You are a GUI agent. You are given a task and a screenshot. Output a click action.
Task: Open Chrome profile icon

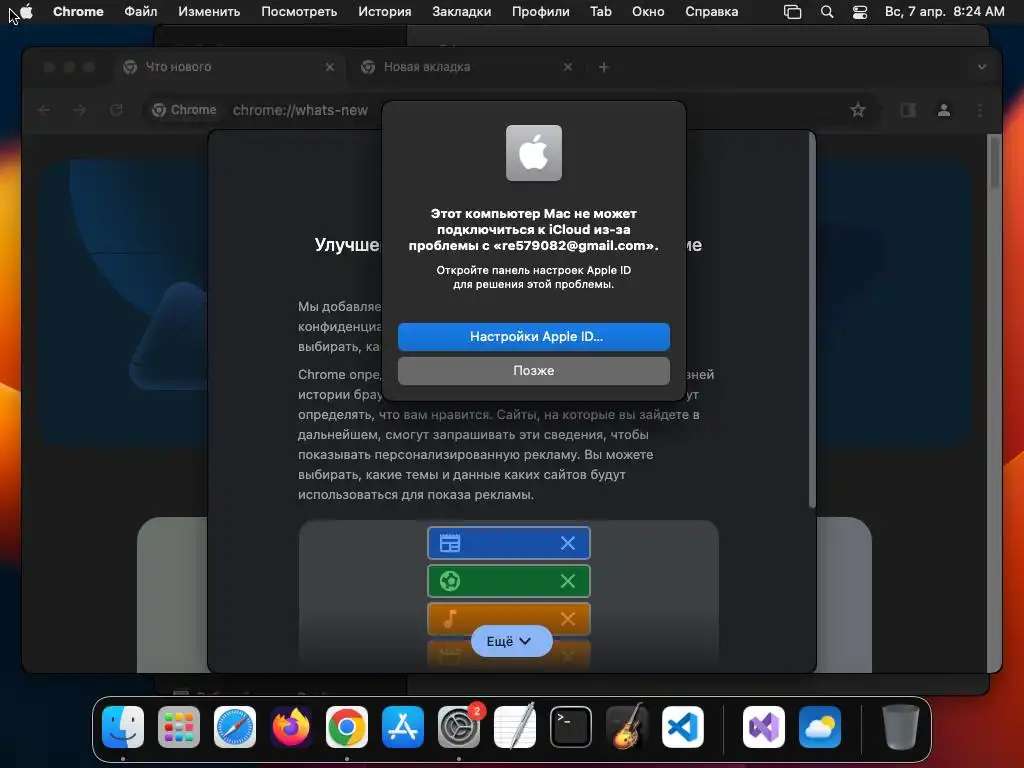coord(944,110)
